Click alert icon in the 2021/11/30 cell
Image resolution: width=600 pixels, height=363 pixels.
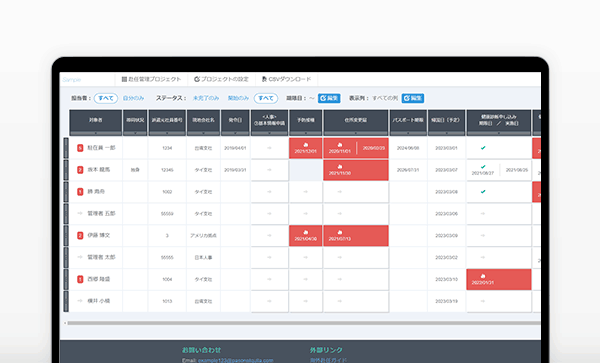click(339, 167)
